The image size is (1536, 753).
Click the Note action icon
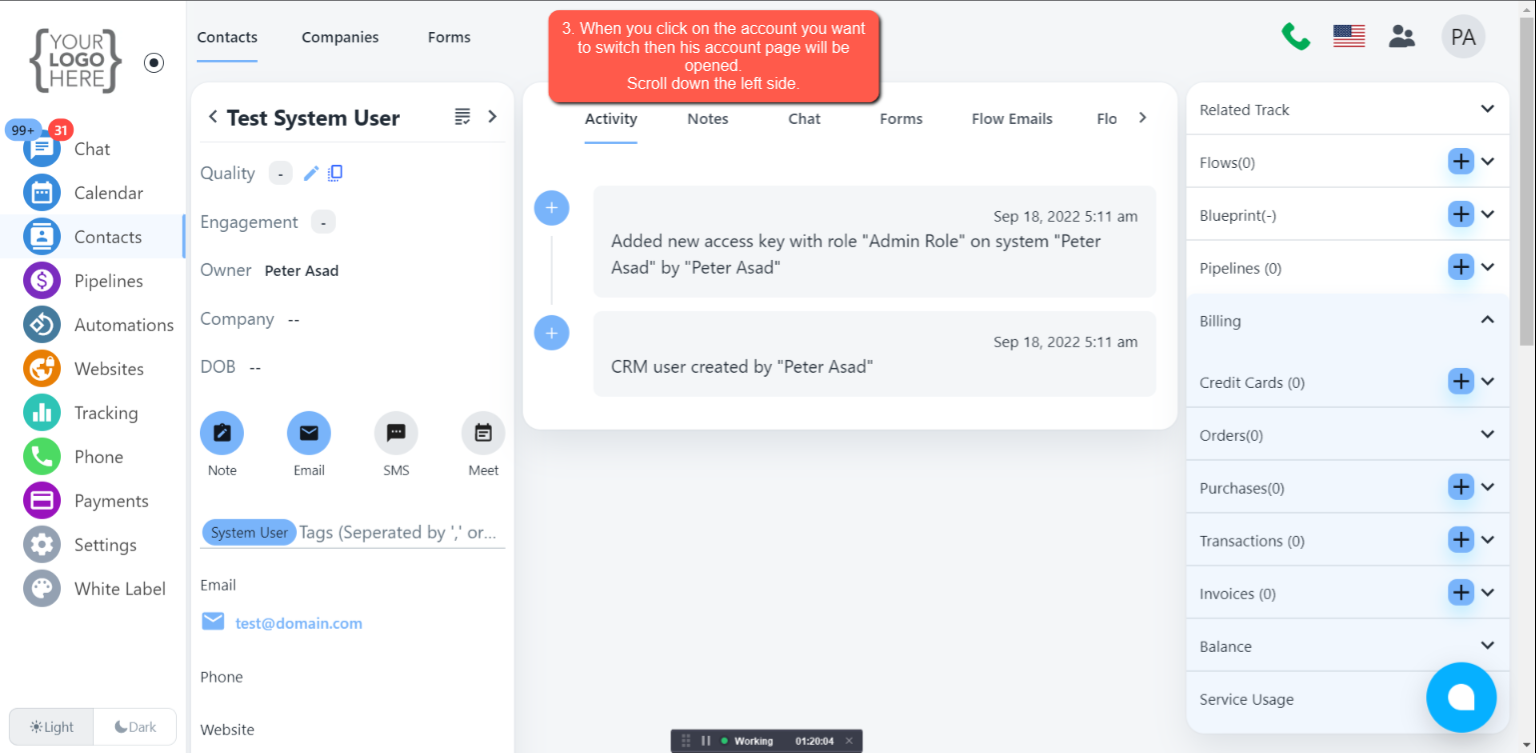point(222,433)
